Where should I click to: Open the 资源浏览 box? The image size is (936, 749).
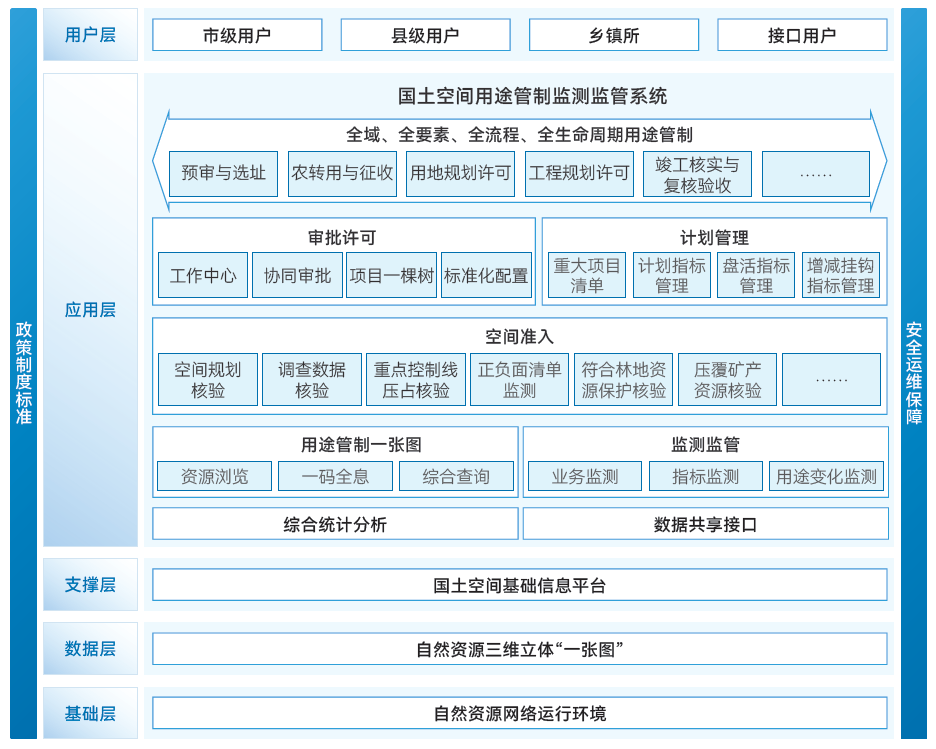click(214, 476)
